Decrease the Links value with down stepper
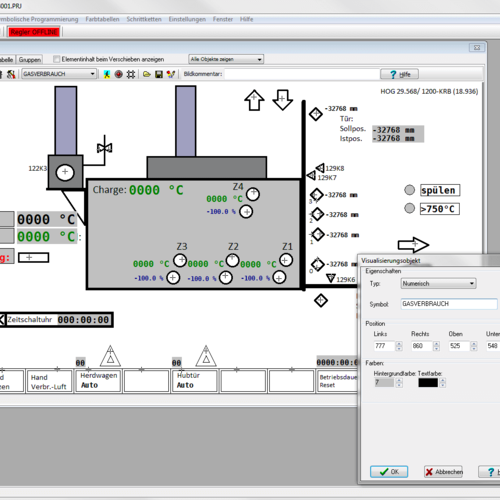 click(399, 348)
